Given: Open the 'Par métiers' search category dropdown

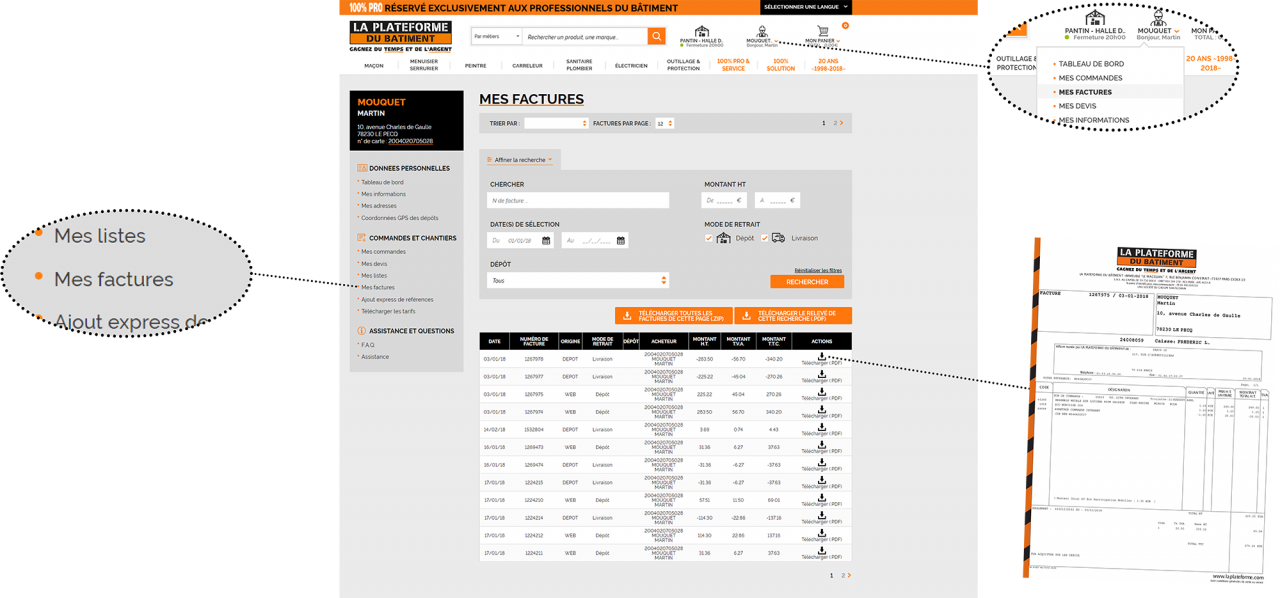Looking at the screenshot, I should pos(496,37).
